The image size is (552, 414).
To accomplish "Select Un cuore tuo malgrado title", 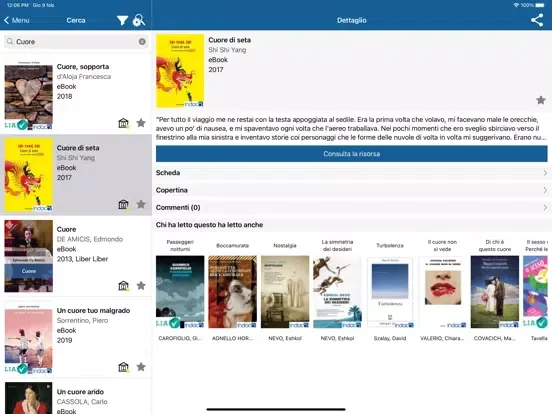I will coord(93,310).
